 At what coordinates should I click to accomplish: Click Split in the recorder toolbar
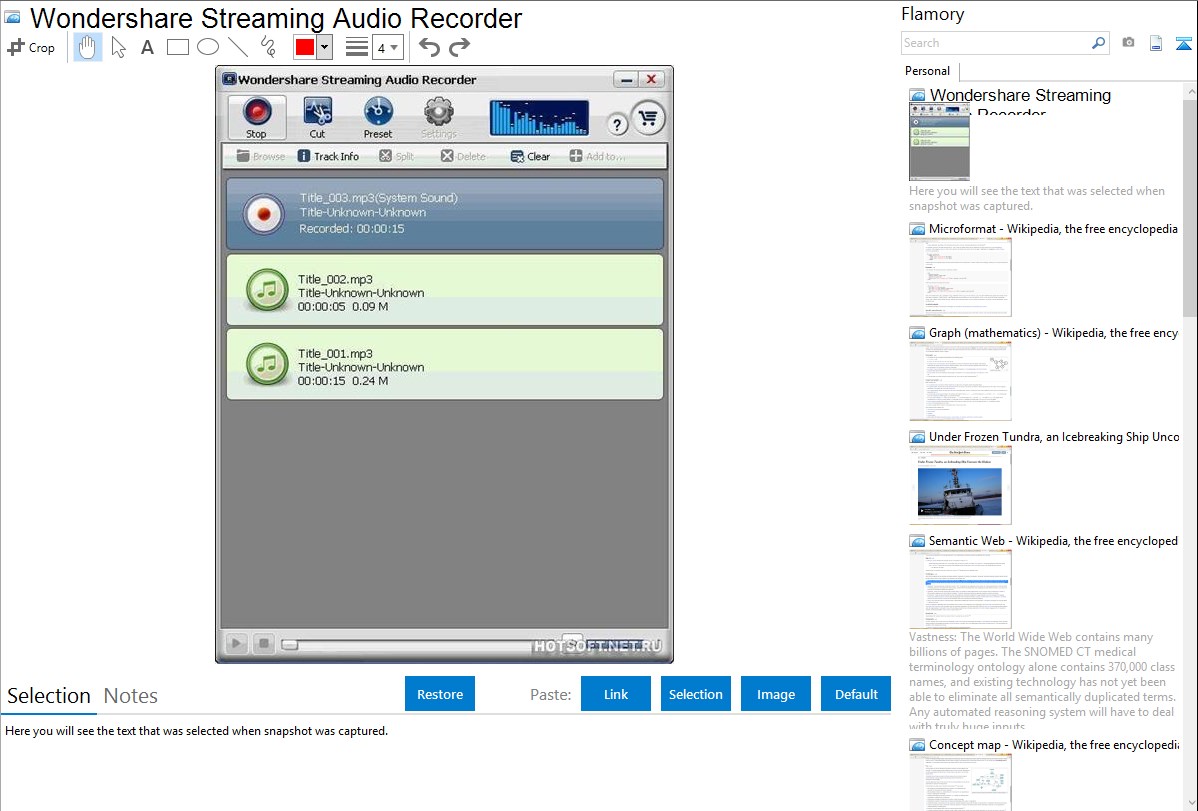(x=397, y=156)
